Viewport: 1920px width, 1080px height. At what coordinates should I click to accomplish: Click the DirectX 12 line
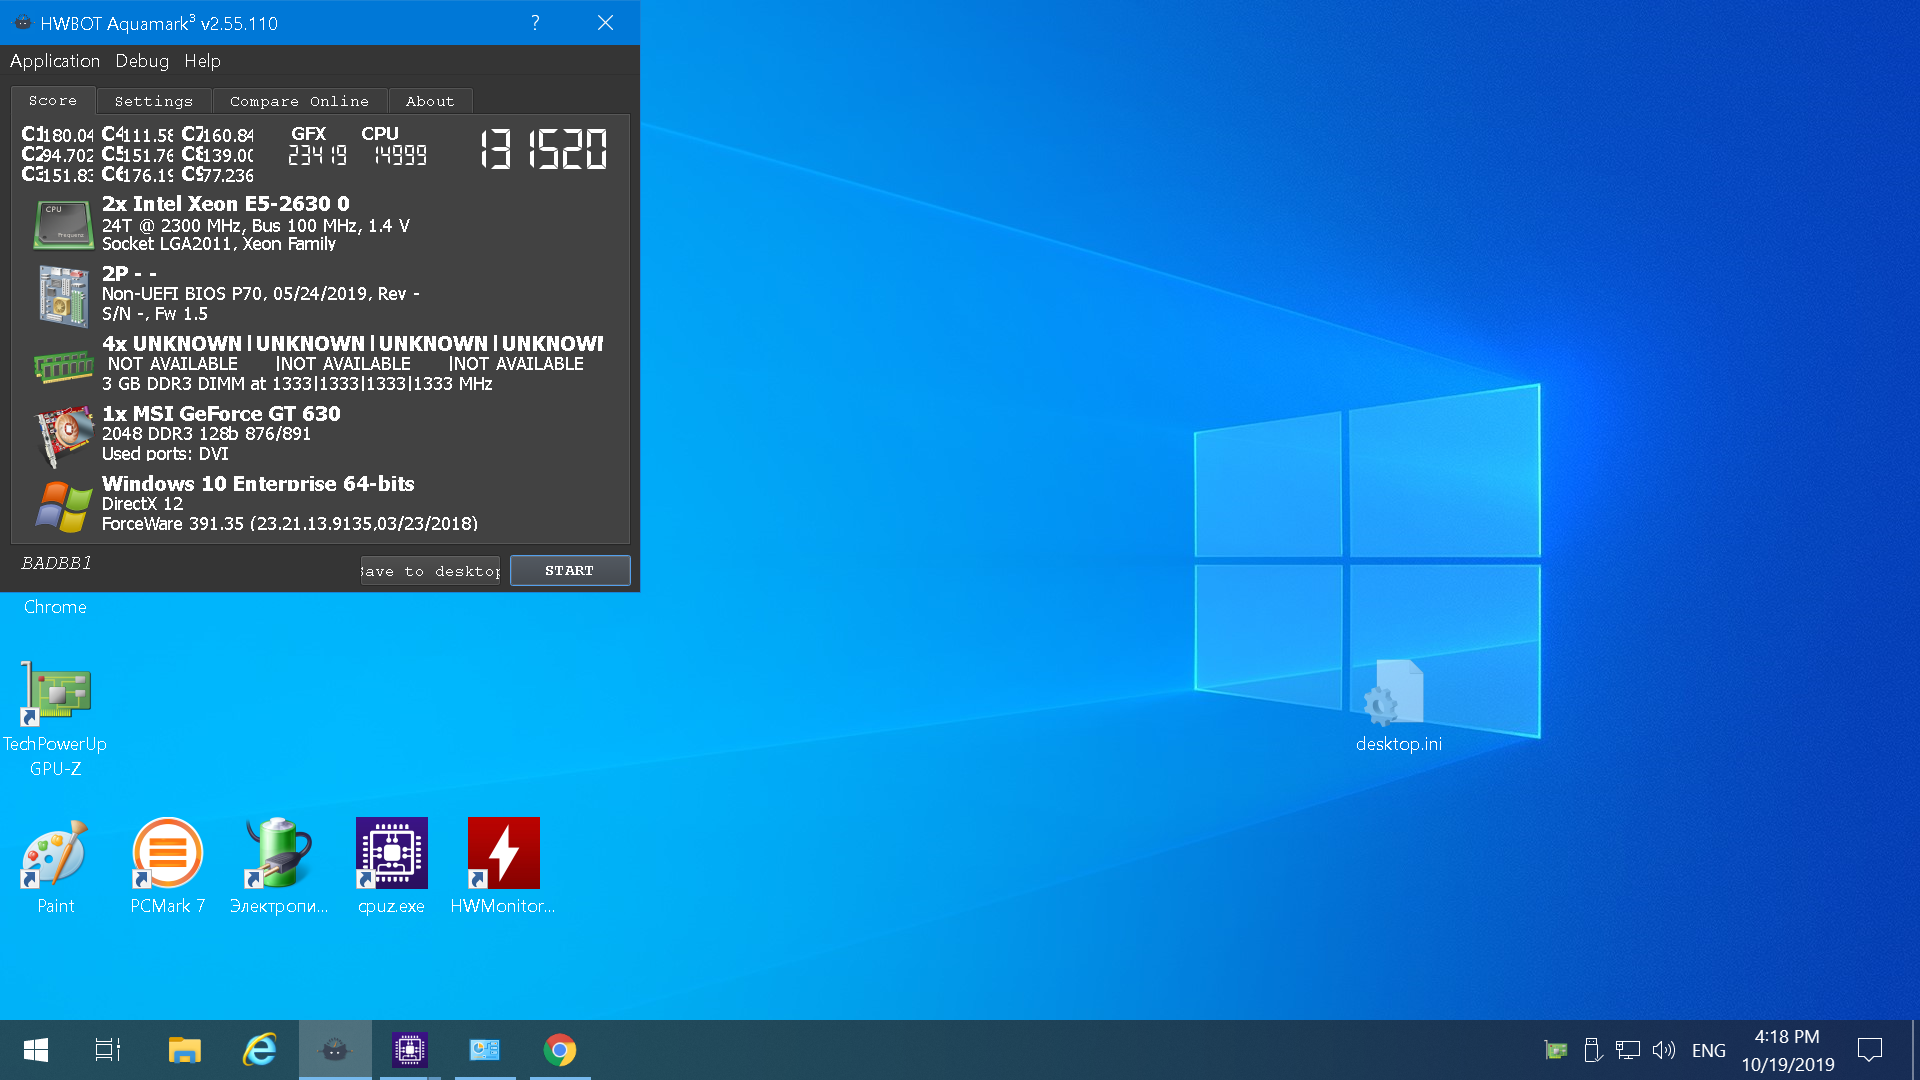coord(142,504)
